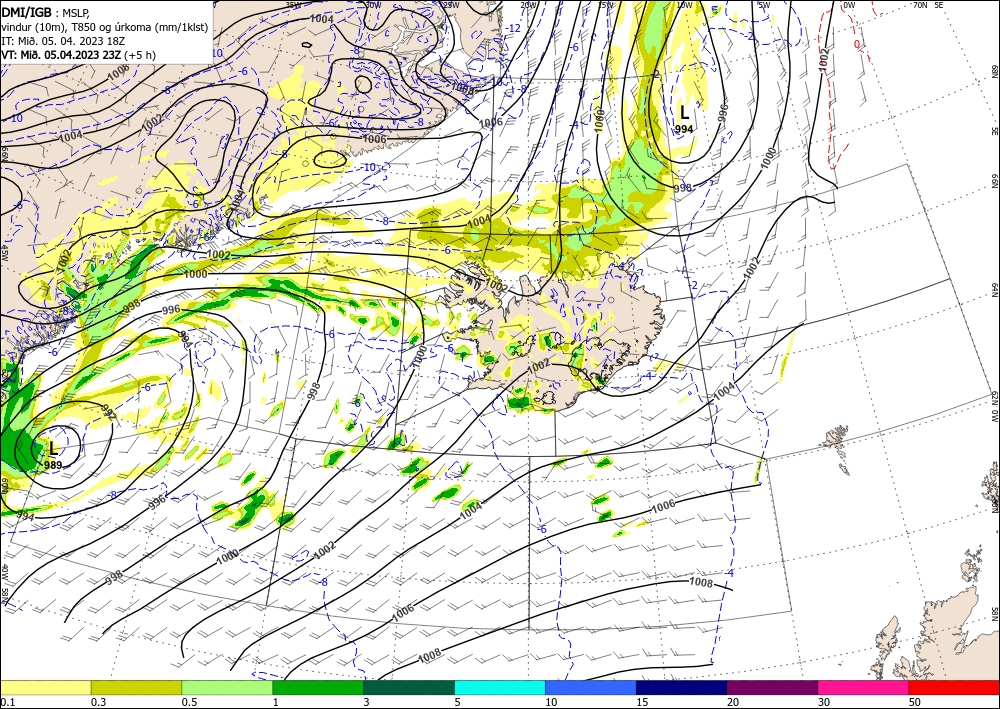Click the '30W' longitude label

click(373, 5)
